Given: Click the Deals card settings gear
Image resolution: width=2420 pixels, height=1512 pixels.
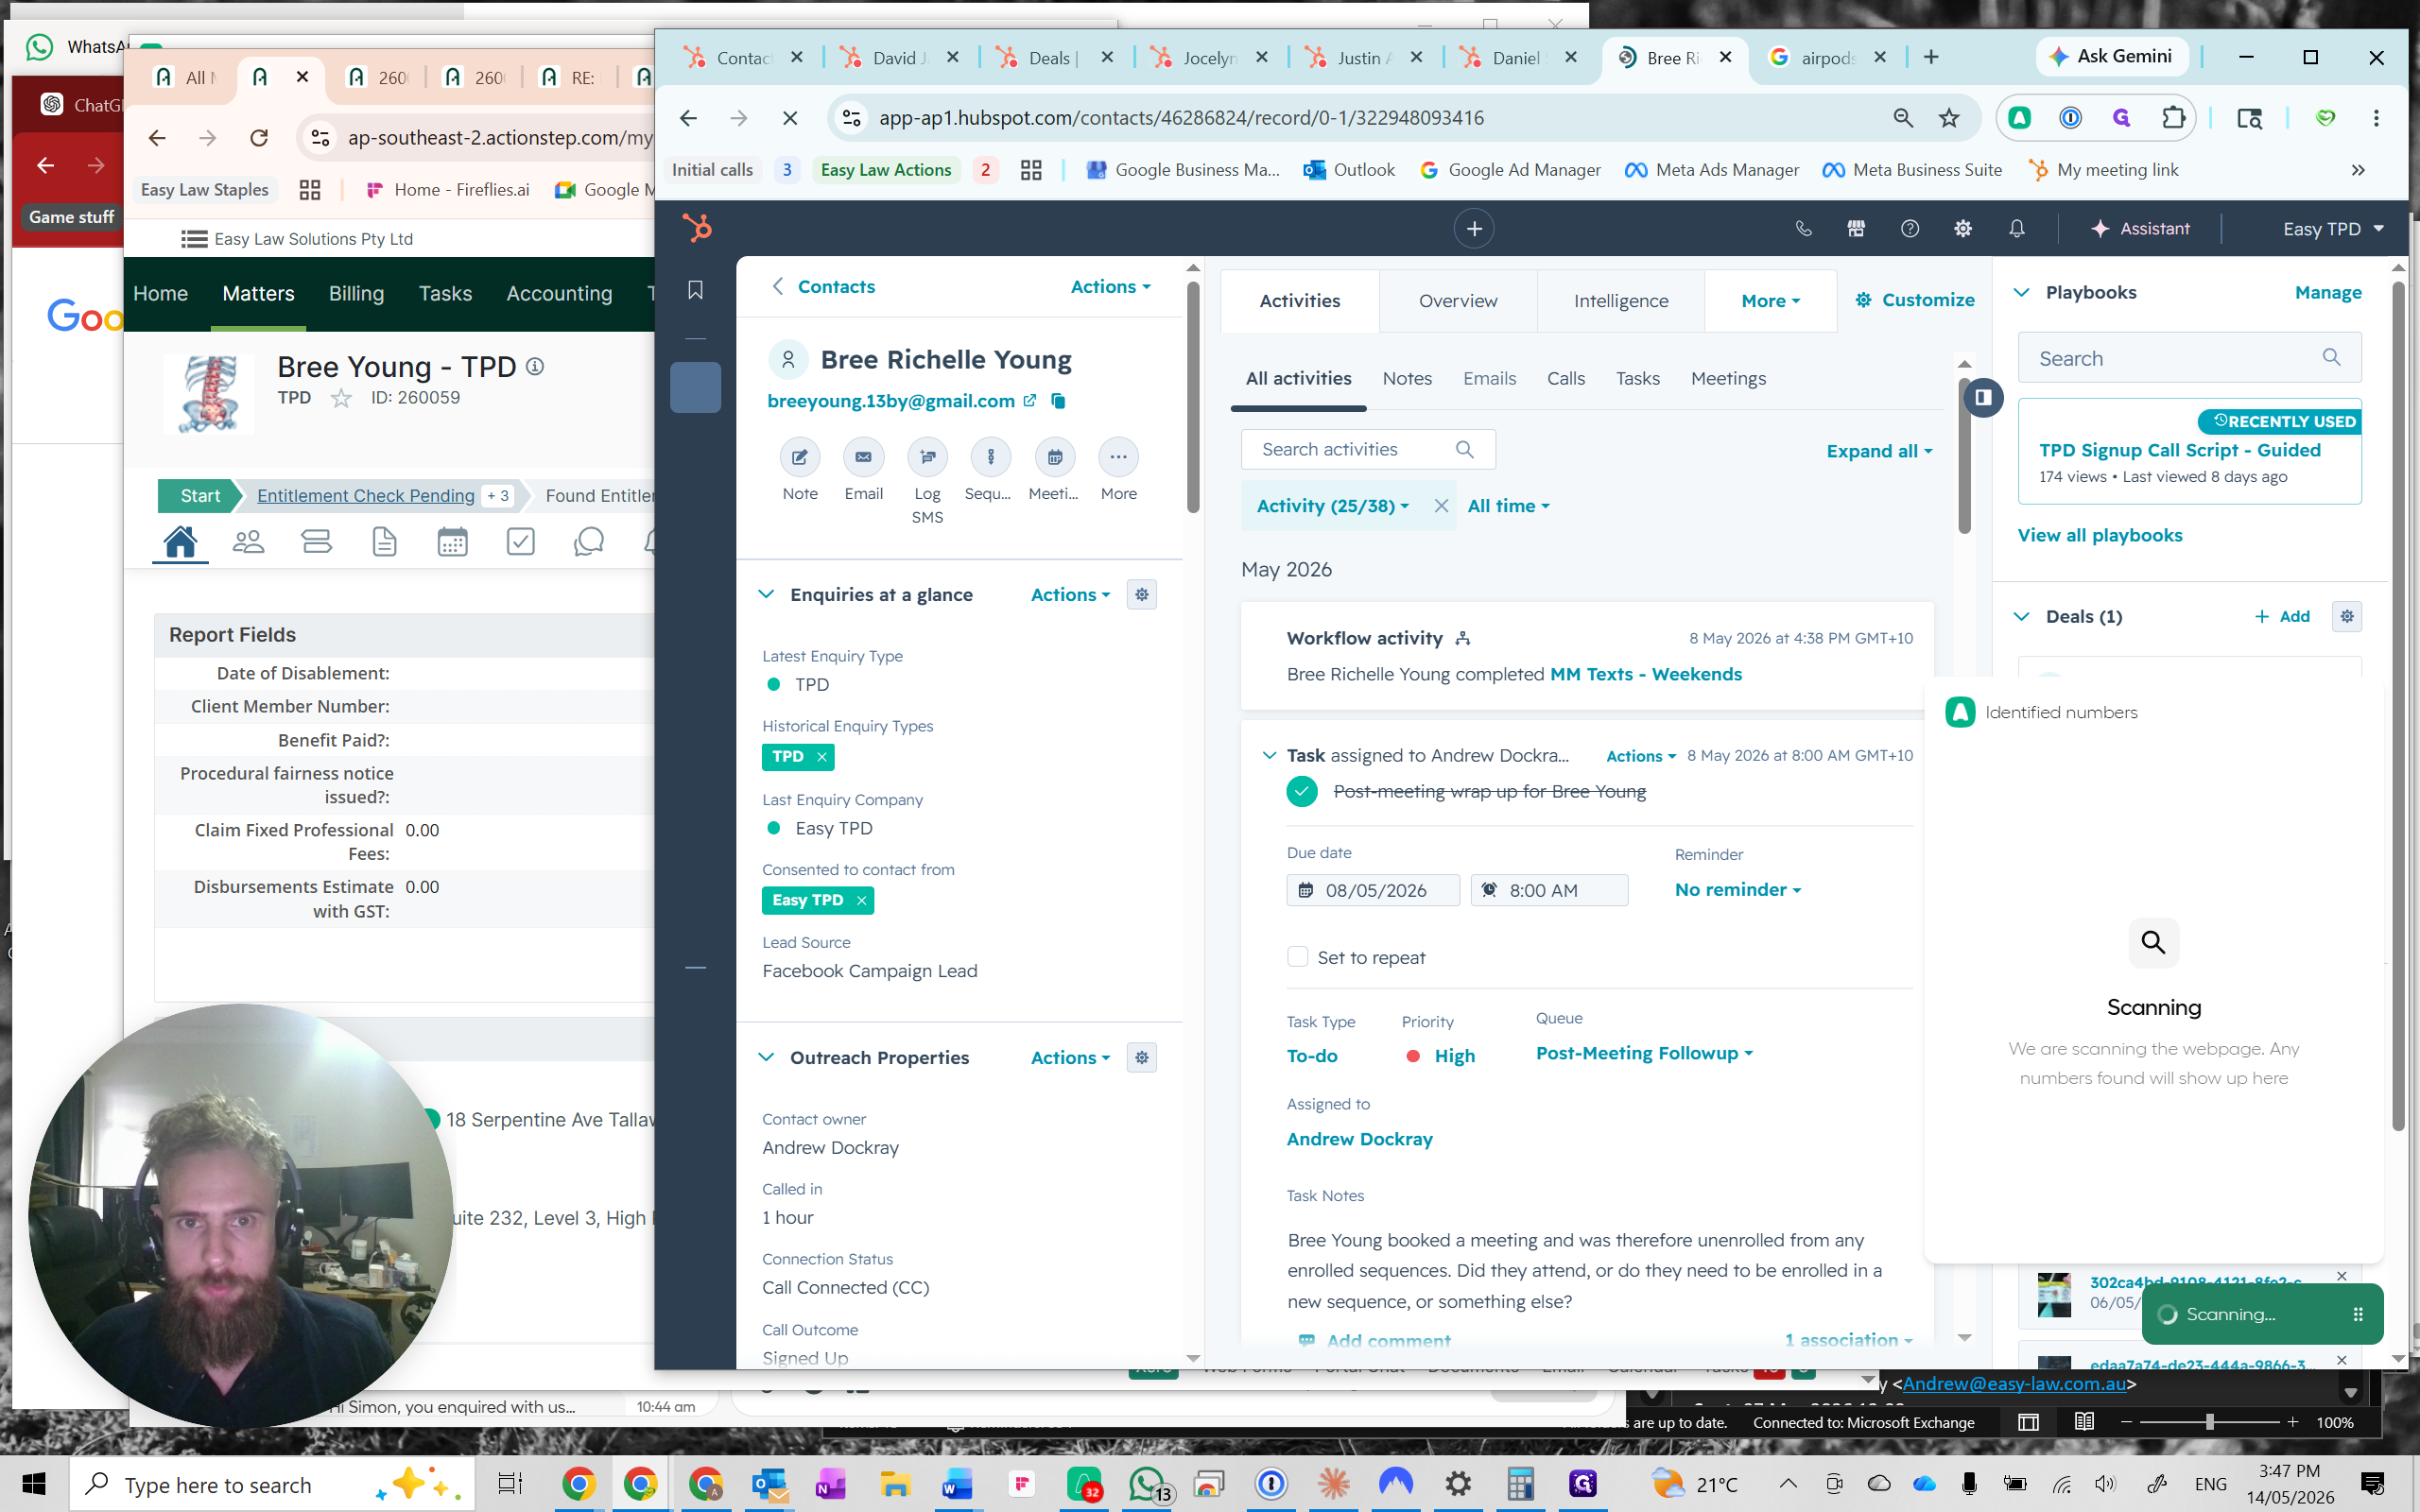Looking at the screenshot, I should coord(2347,616).
